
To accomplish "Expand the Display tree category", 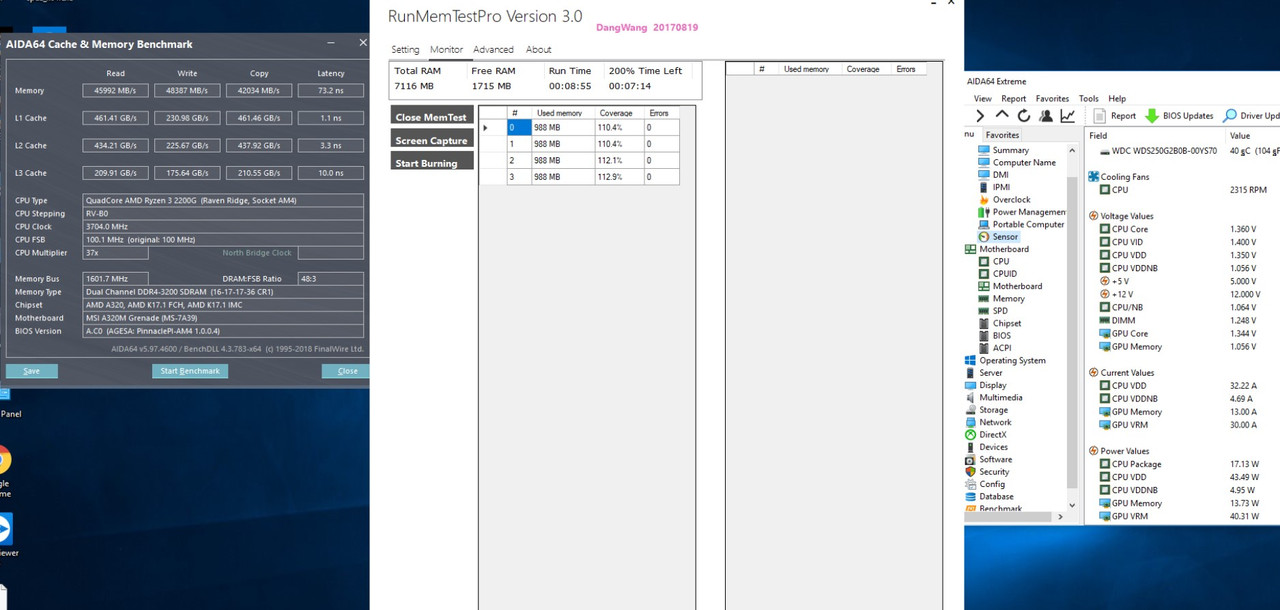I will [985, 385].
